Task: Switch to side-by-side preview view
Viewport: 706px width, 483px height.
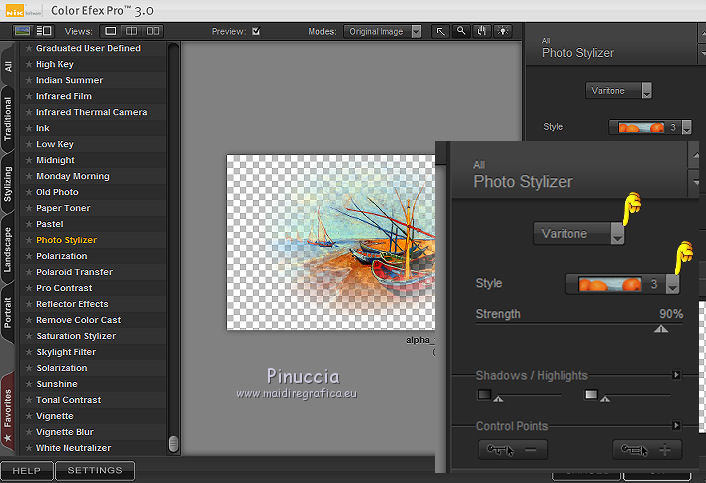Action: tap(153, 31)
